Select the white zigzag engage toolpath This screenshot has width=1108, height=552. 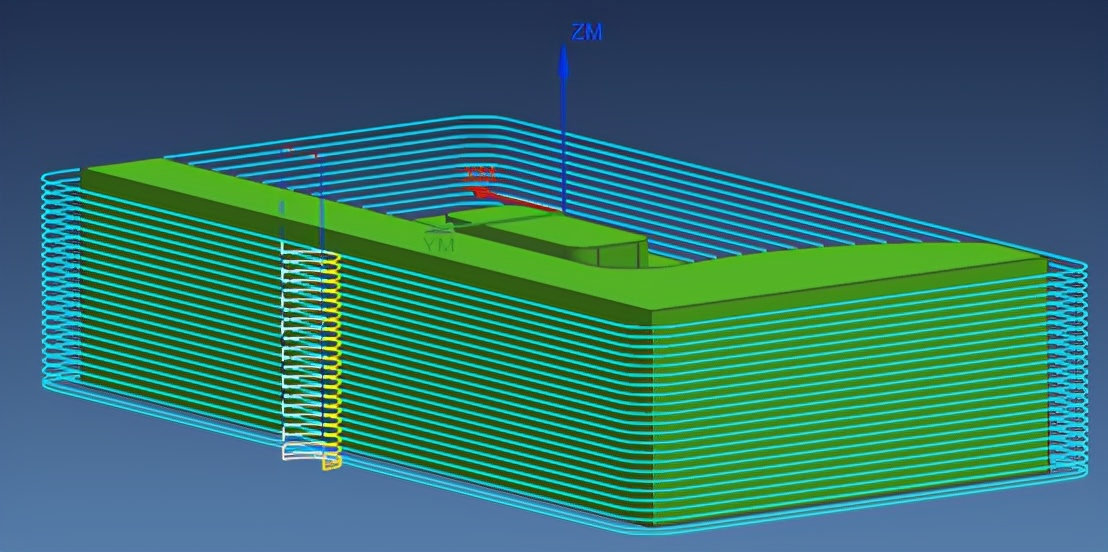pyautogui.click(x=302, y=353)
